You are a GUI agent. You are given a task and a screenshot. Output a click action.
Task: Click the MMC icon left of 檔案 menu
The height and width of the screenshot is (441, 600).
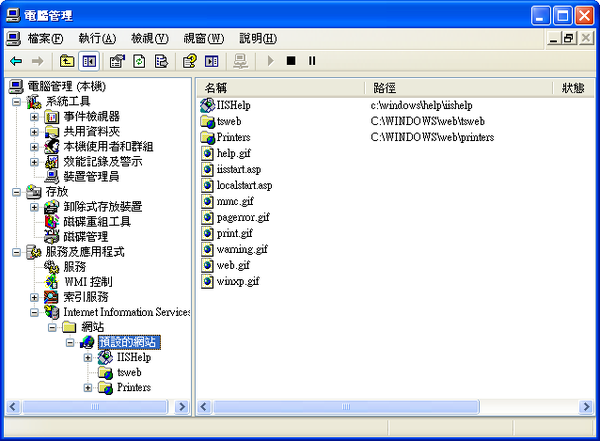(x=13, y=38)
